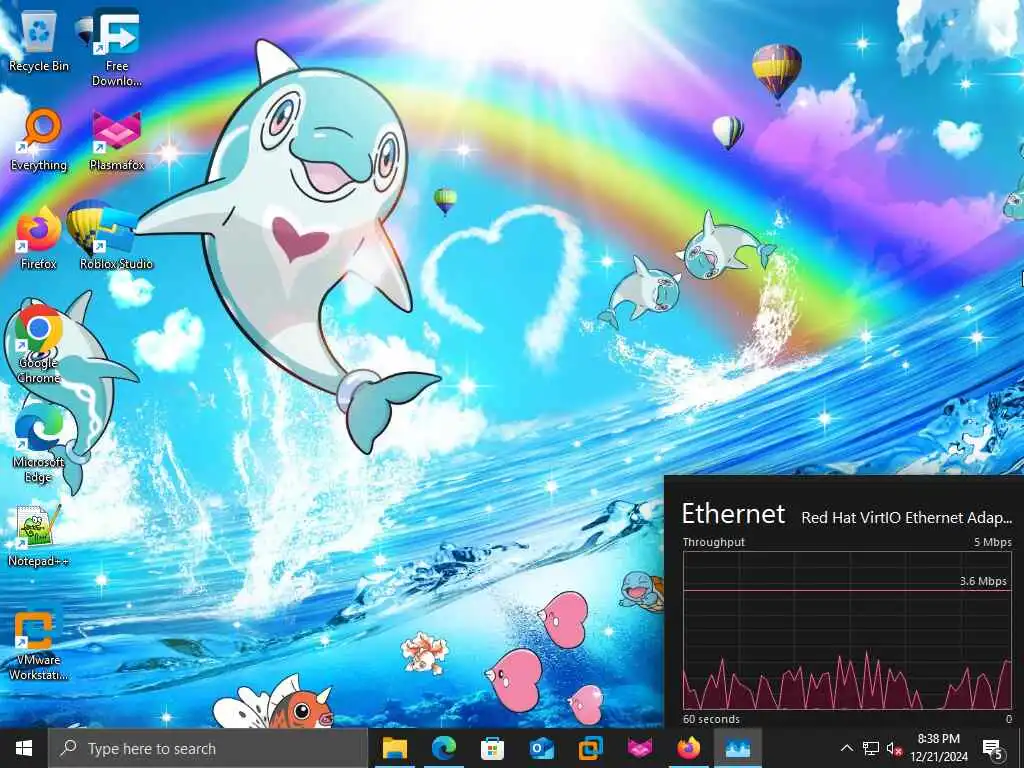Viewport: 1024px width, 768px height.
Task: Select the Firefox desktop shortcut
Action: 39,238
